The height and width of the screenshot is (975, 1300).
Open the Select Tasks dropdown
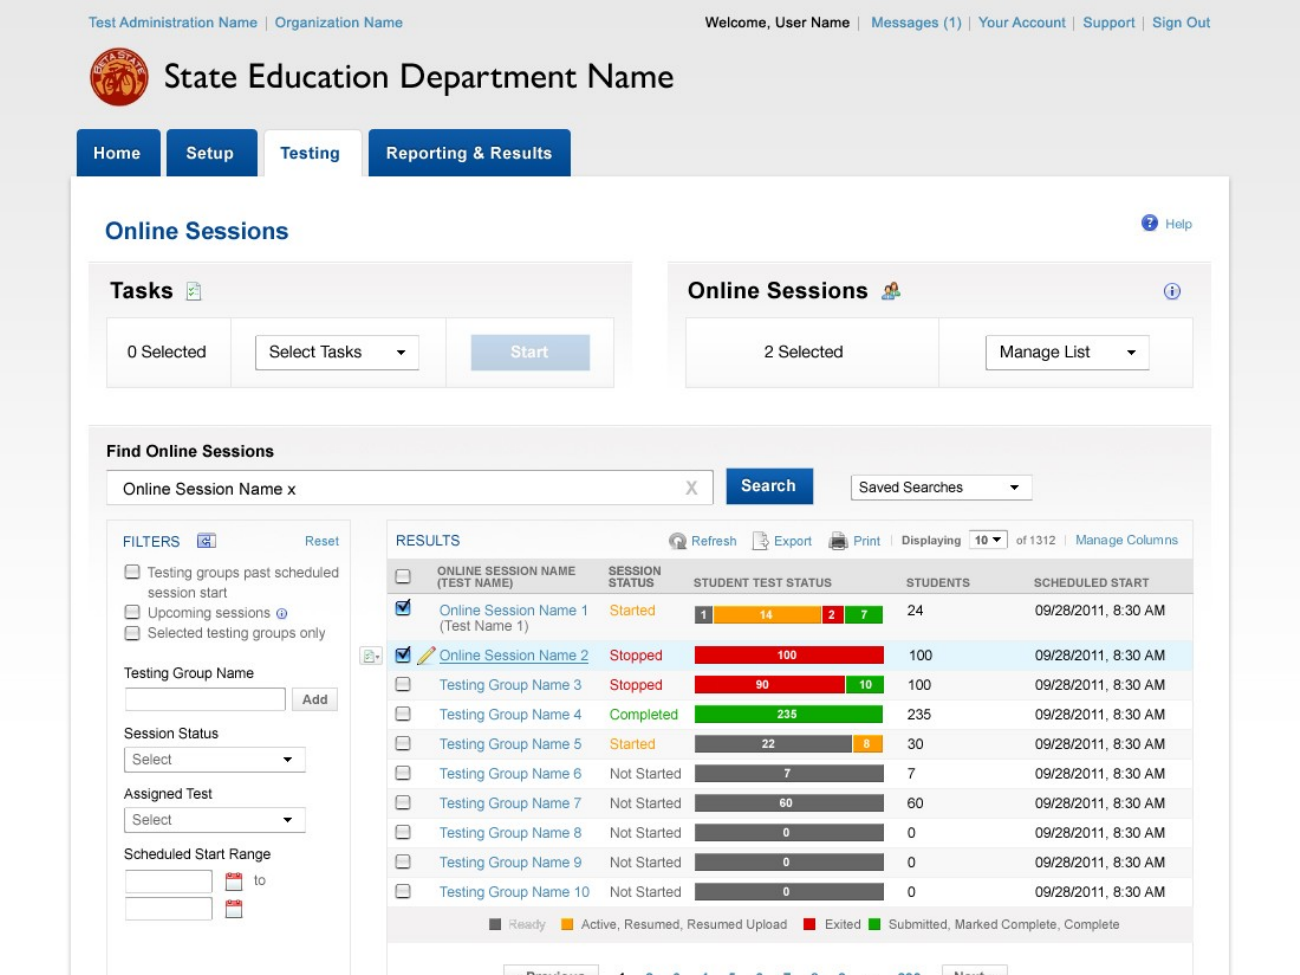pos(337,352)
